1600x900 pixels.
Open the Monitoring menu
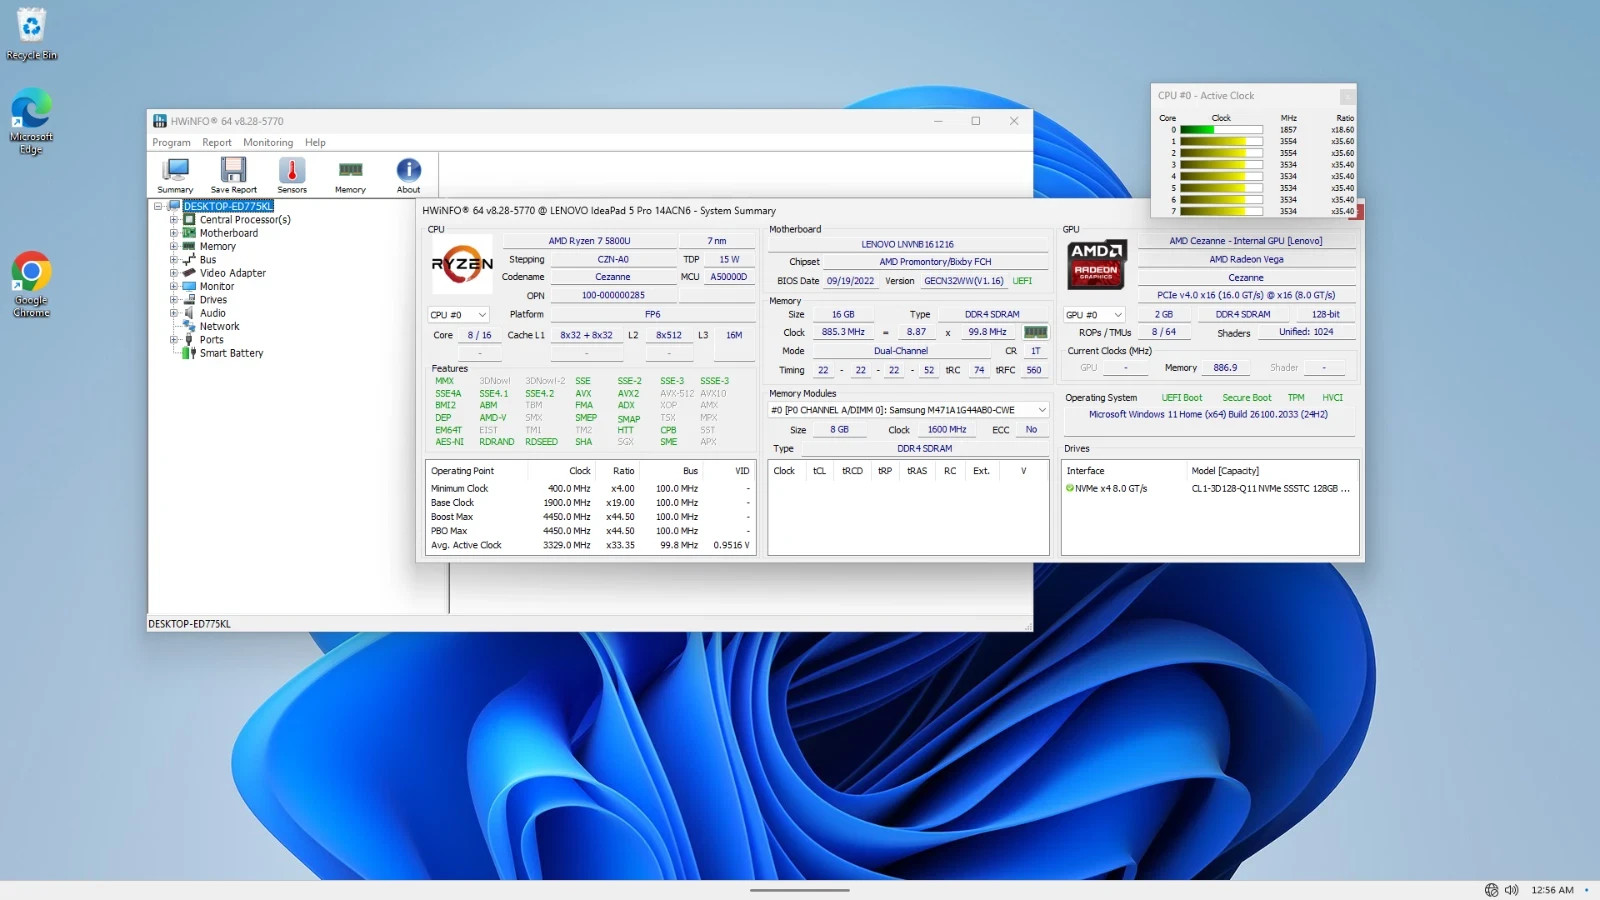[268, 143]
